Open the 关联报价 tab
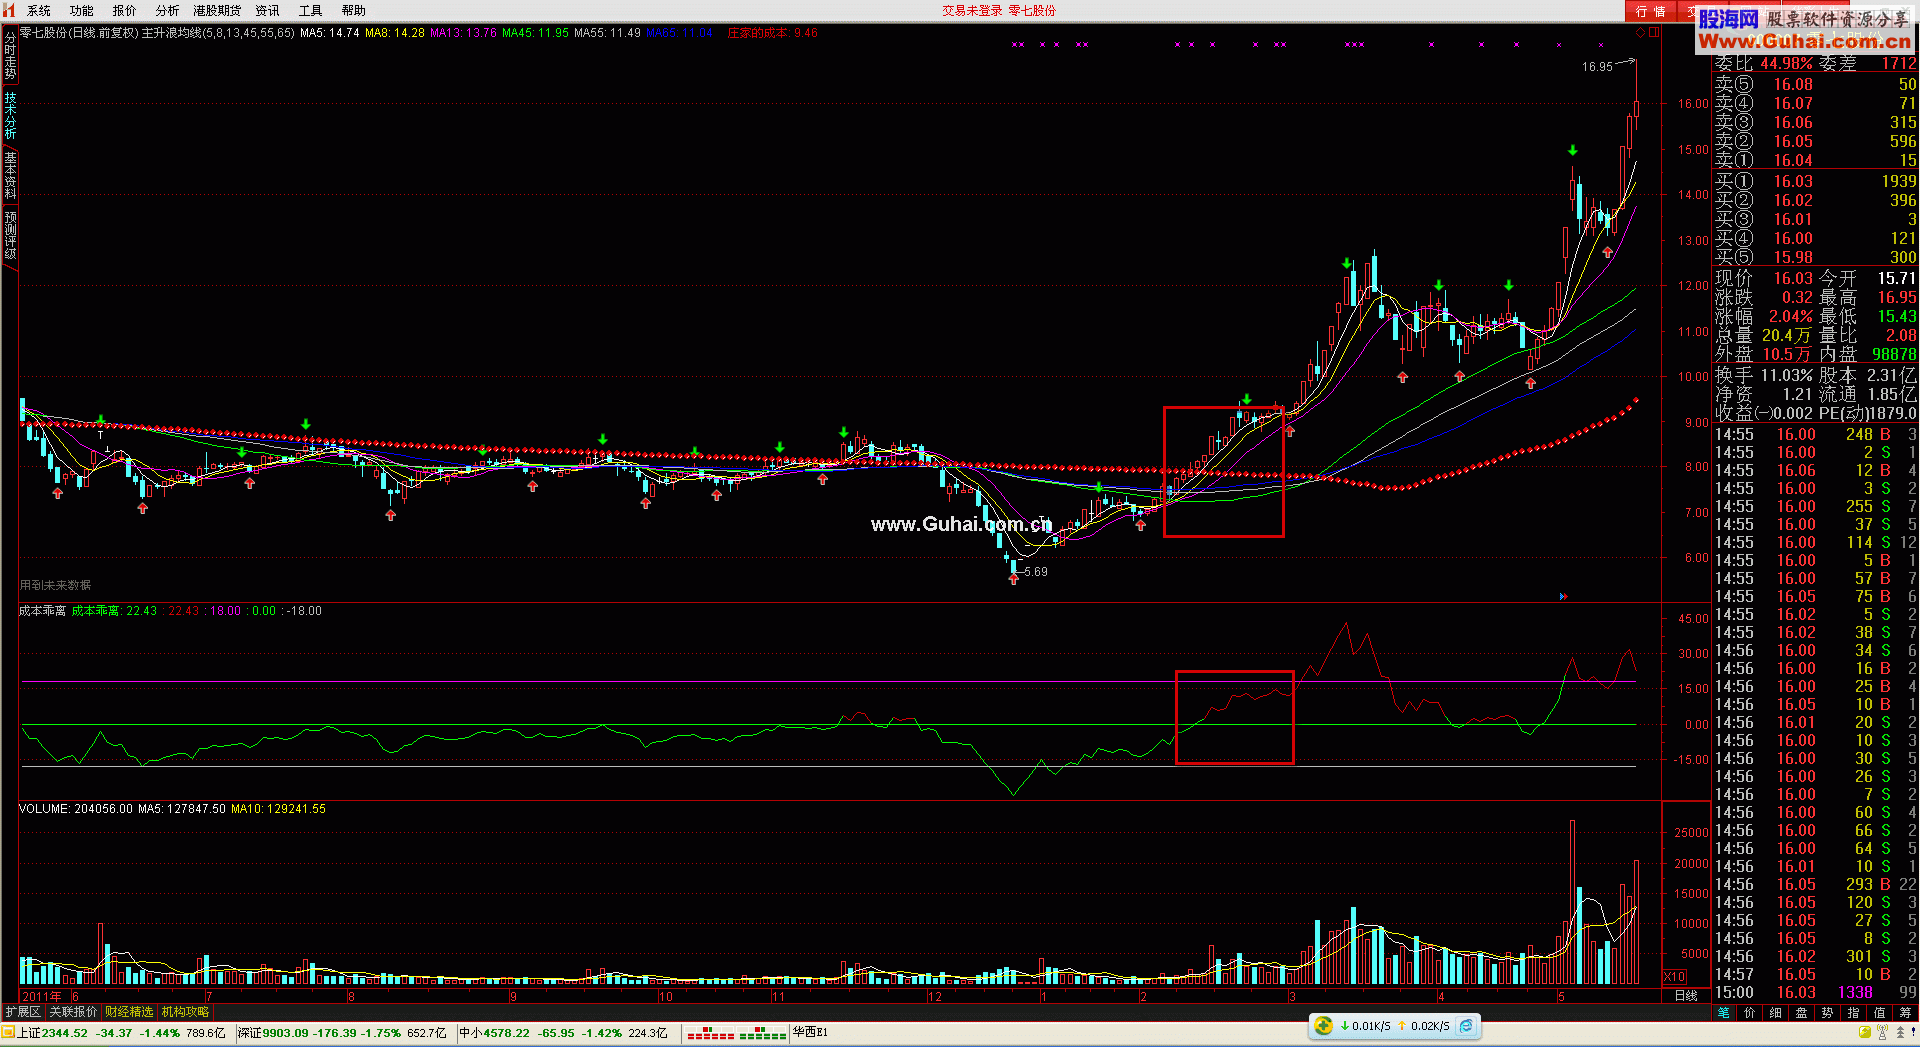This screenshot has height=1047, width=1920. pyautogui.click(x=74, y=1012)
